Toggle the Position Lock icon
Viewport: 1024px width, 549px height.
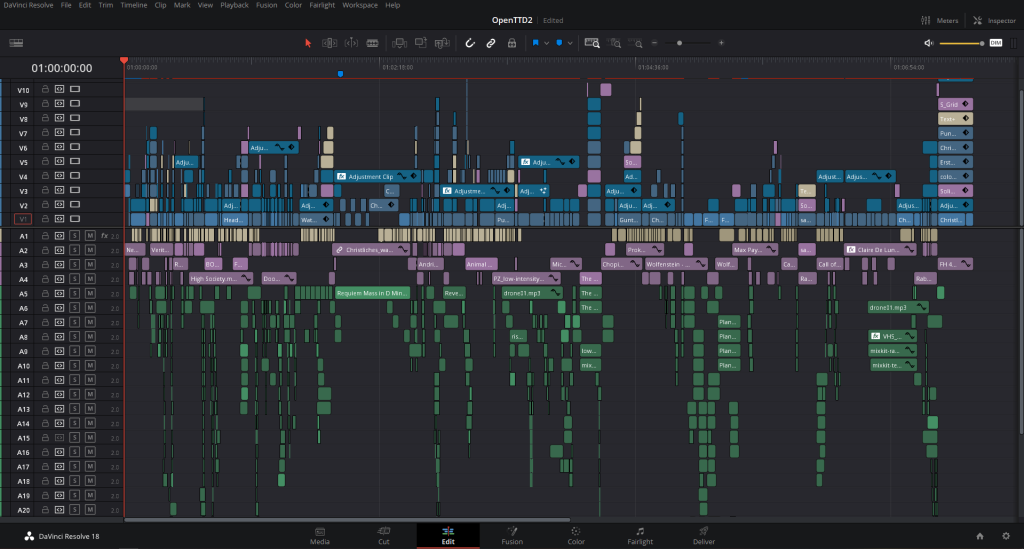click(x=512, y=43)
